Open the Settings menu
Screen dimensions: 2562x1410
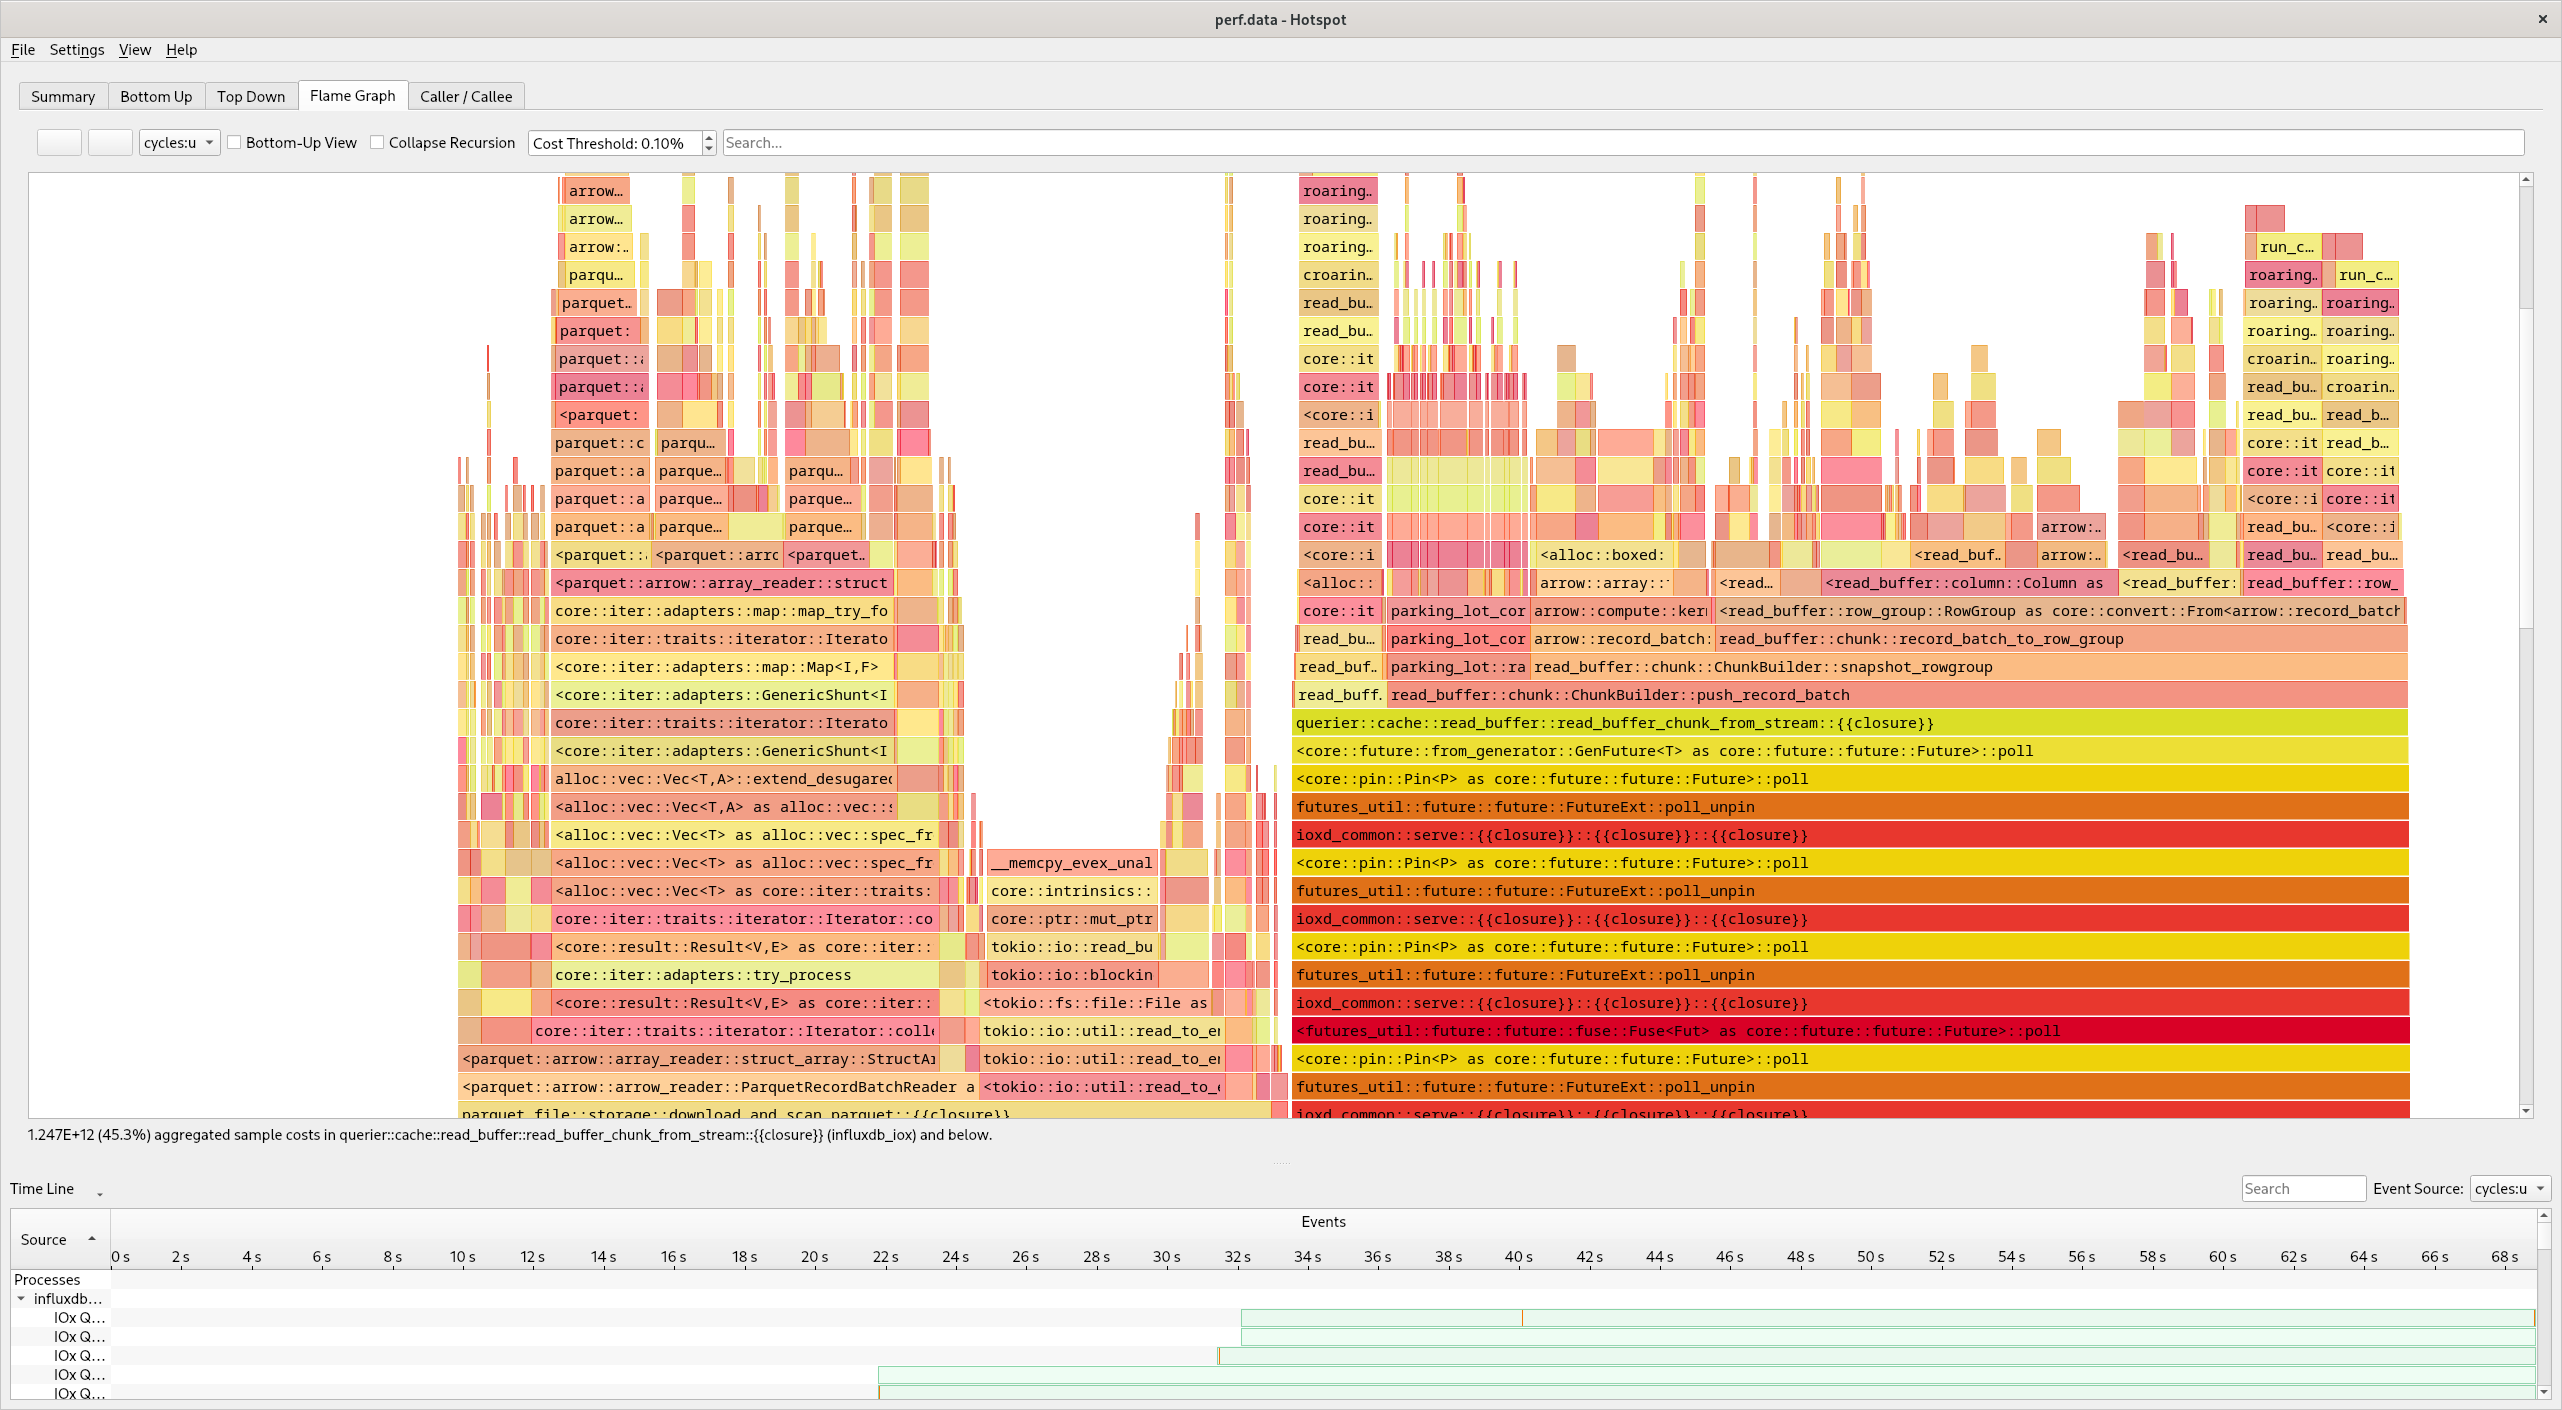pos(77,50)
